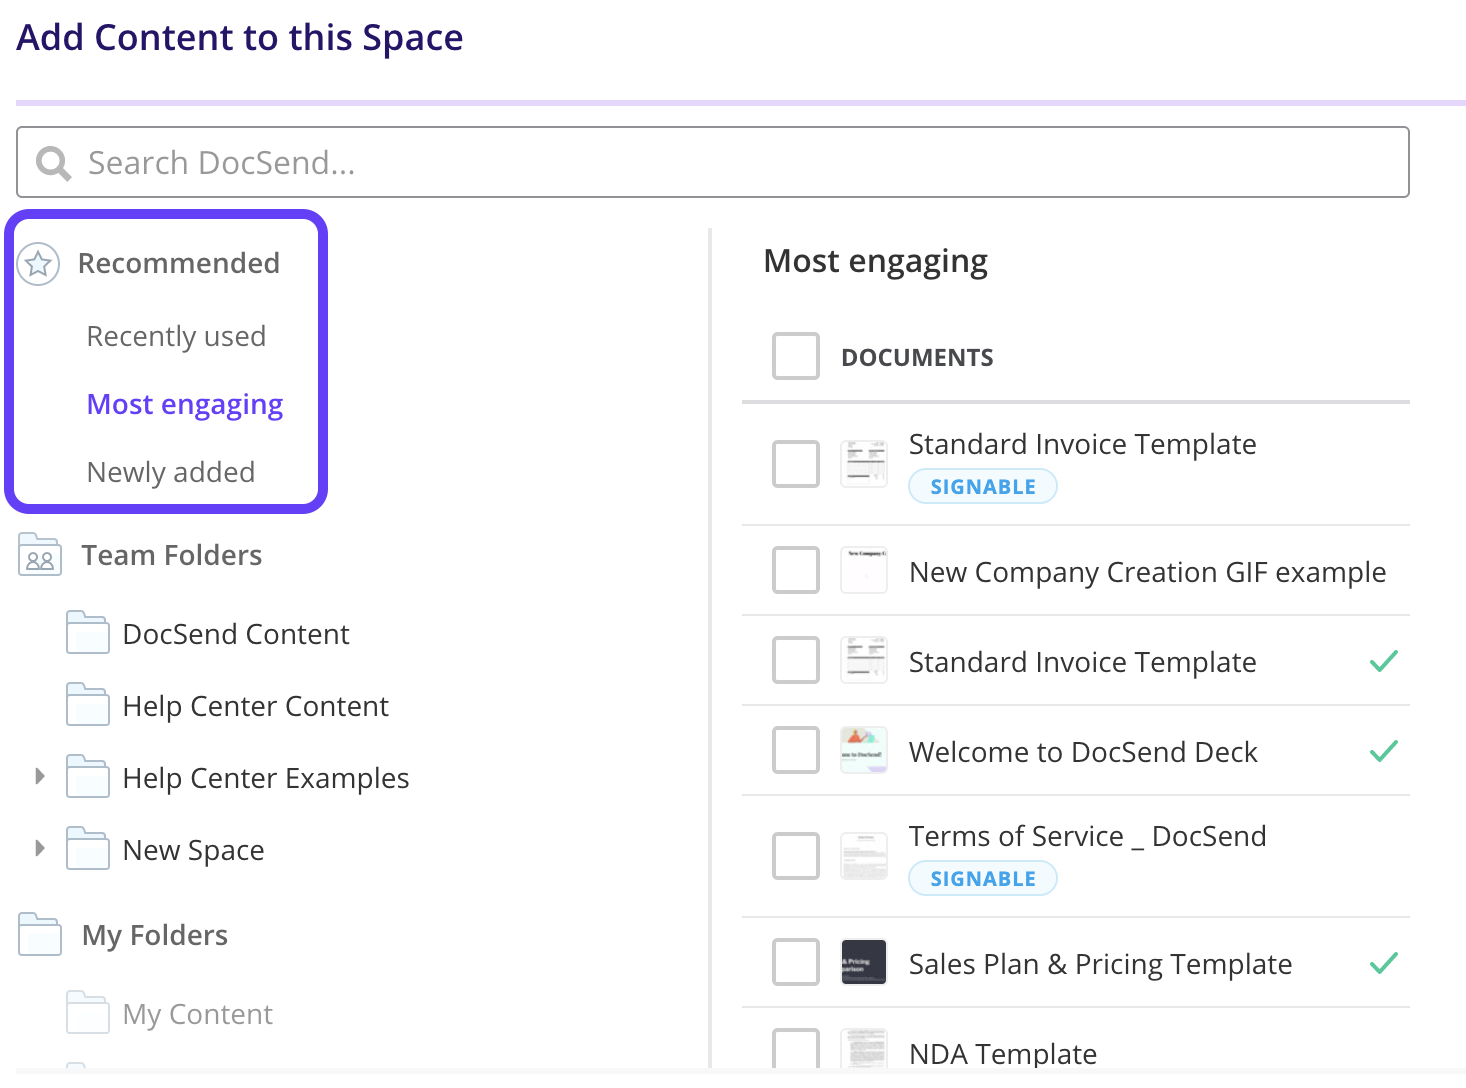This screenshot has height=1088, width=1466.
Task: Click the green checkmark beside Welcome to DocSend Deck
Action: (1385, 751)
